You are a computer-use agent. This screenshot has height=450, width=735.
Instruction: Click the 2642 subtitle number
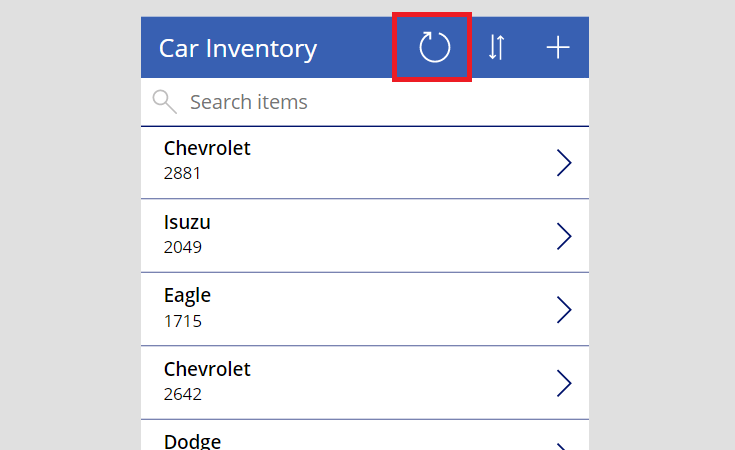coord(183,394)
